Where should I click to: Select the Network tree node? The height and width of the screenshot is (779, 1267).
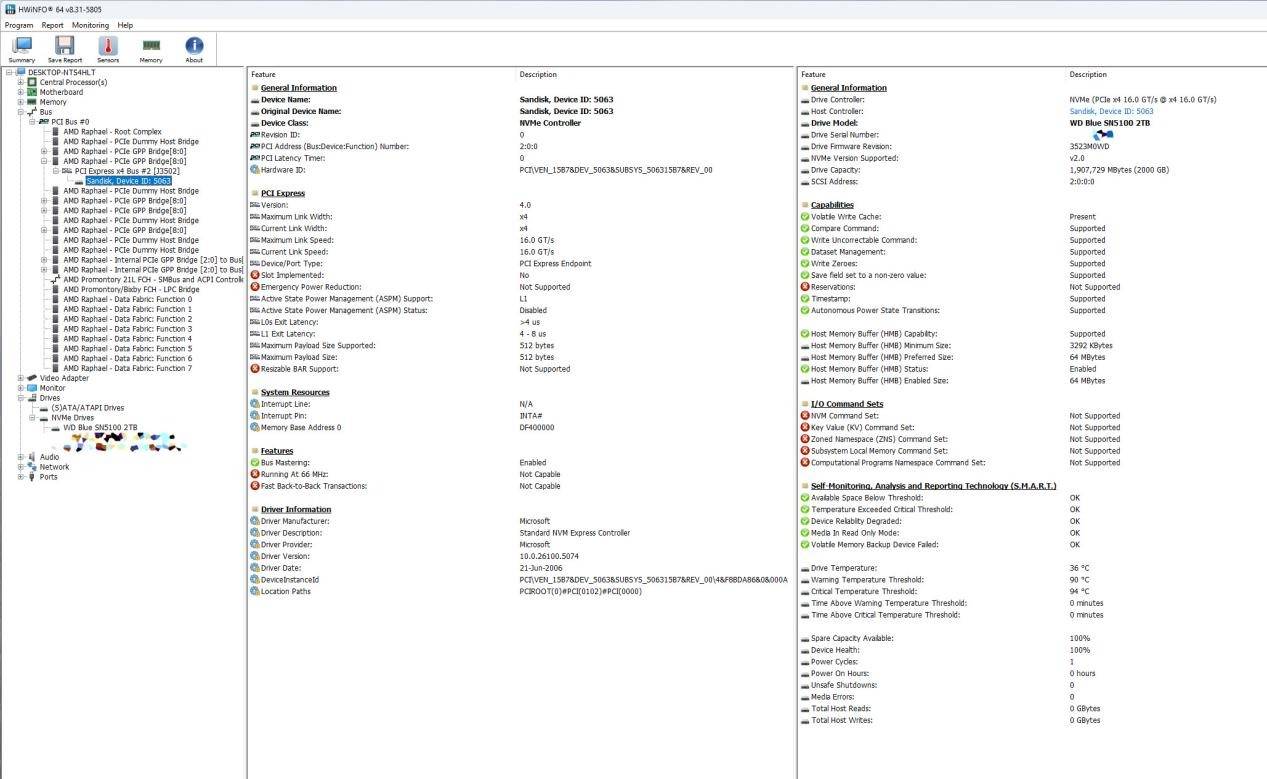(x=54, y=467)
